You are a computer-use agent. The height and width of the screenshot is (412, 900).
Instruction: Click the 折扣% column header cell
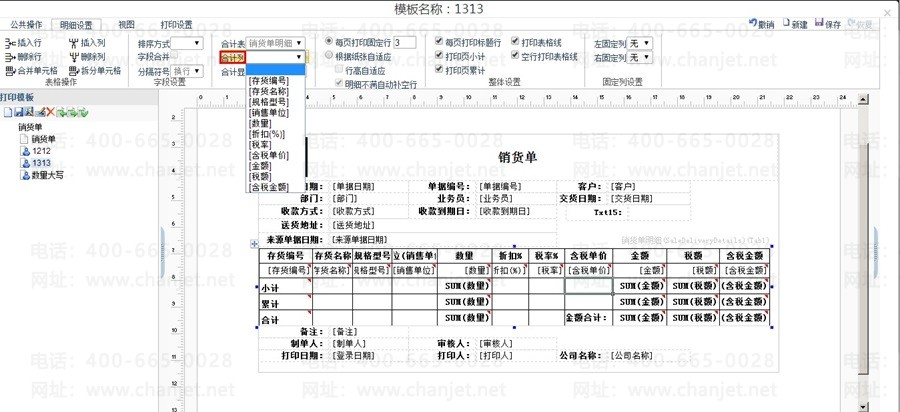[510, 256]
